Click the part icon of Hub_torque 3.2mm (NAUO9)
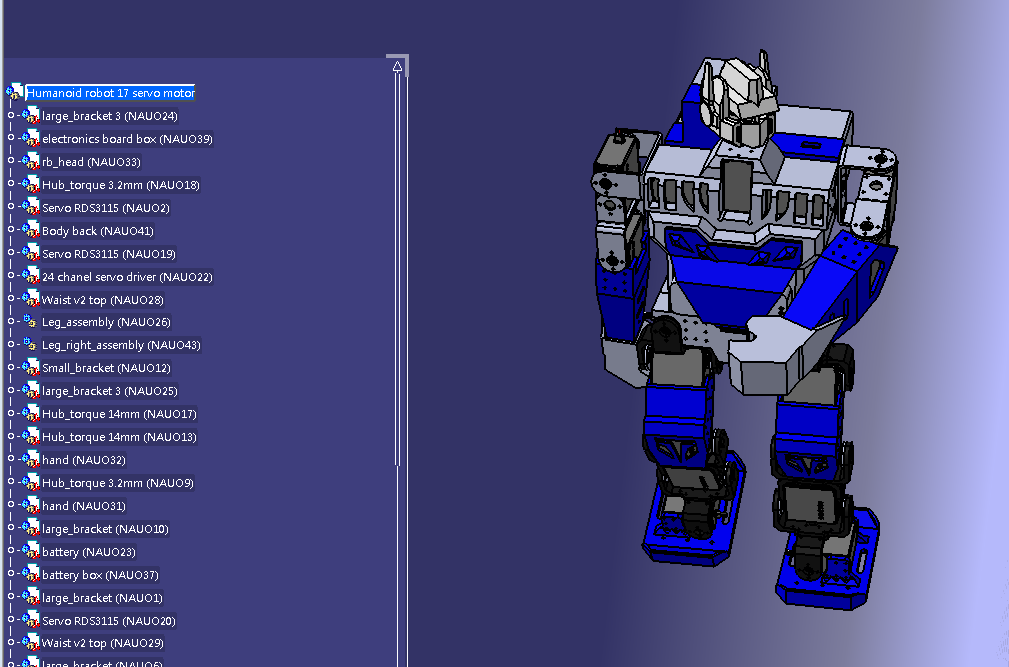The width and height of the screenshot is (1009, 667). tap(30, 482)
